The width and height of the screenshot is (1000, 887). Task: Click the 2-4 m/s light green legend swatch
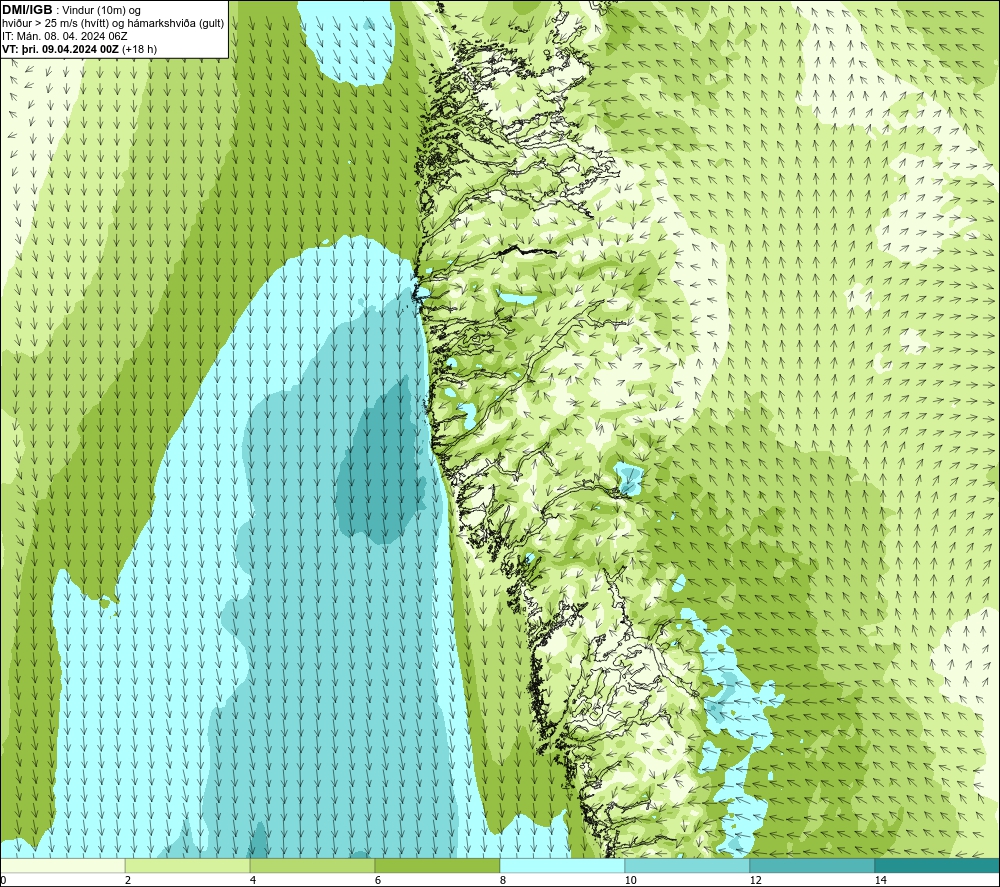(188, 866)
